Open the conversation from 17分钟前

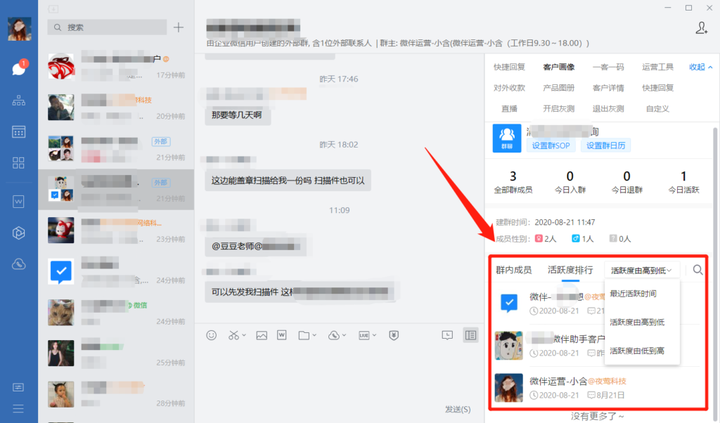coord(116,67)
